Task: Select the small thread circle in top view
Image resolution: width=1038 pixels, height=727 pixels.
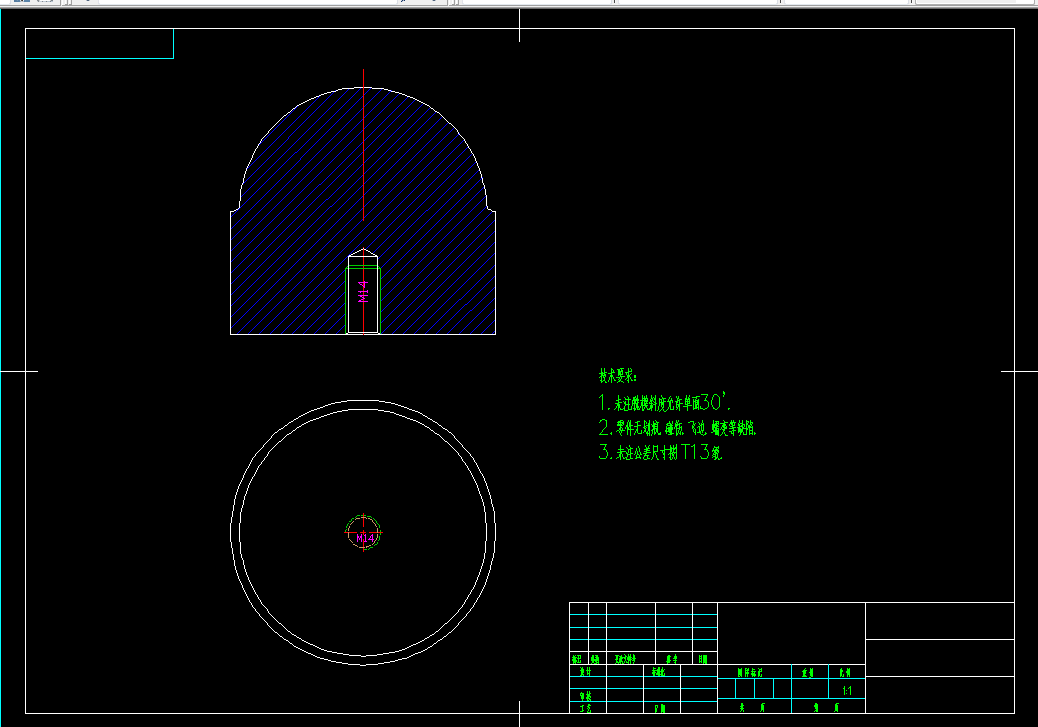Action: coord(363,532)
